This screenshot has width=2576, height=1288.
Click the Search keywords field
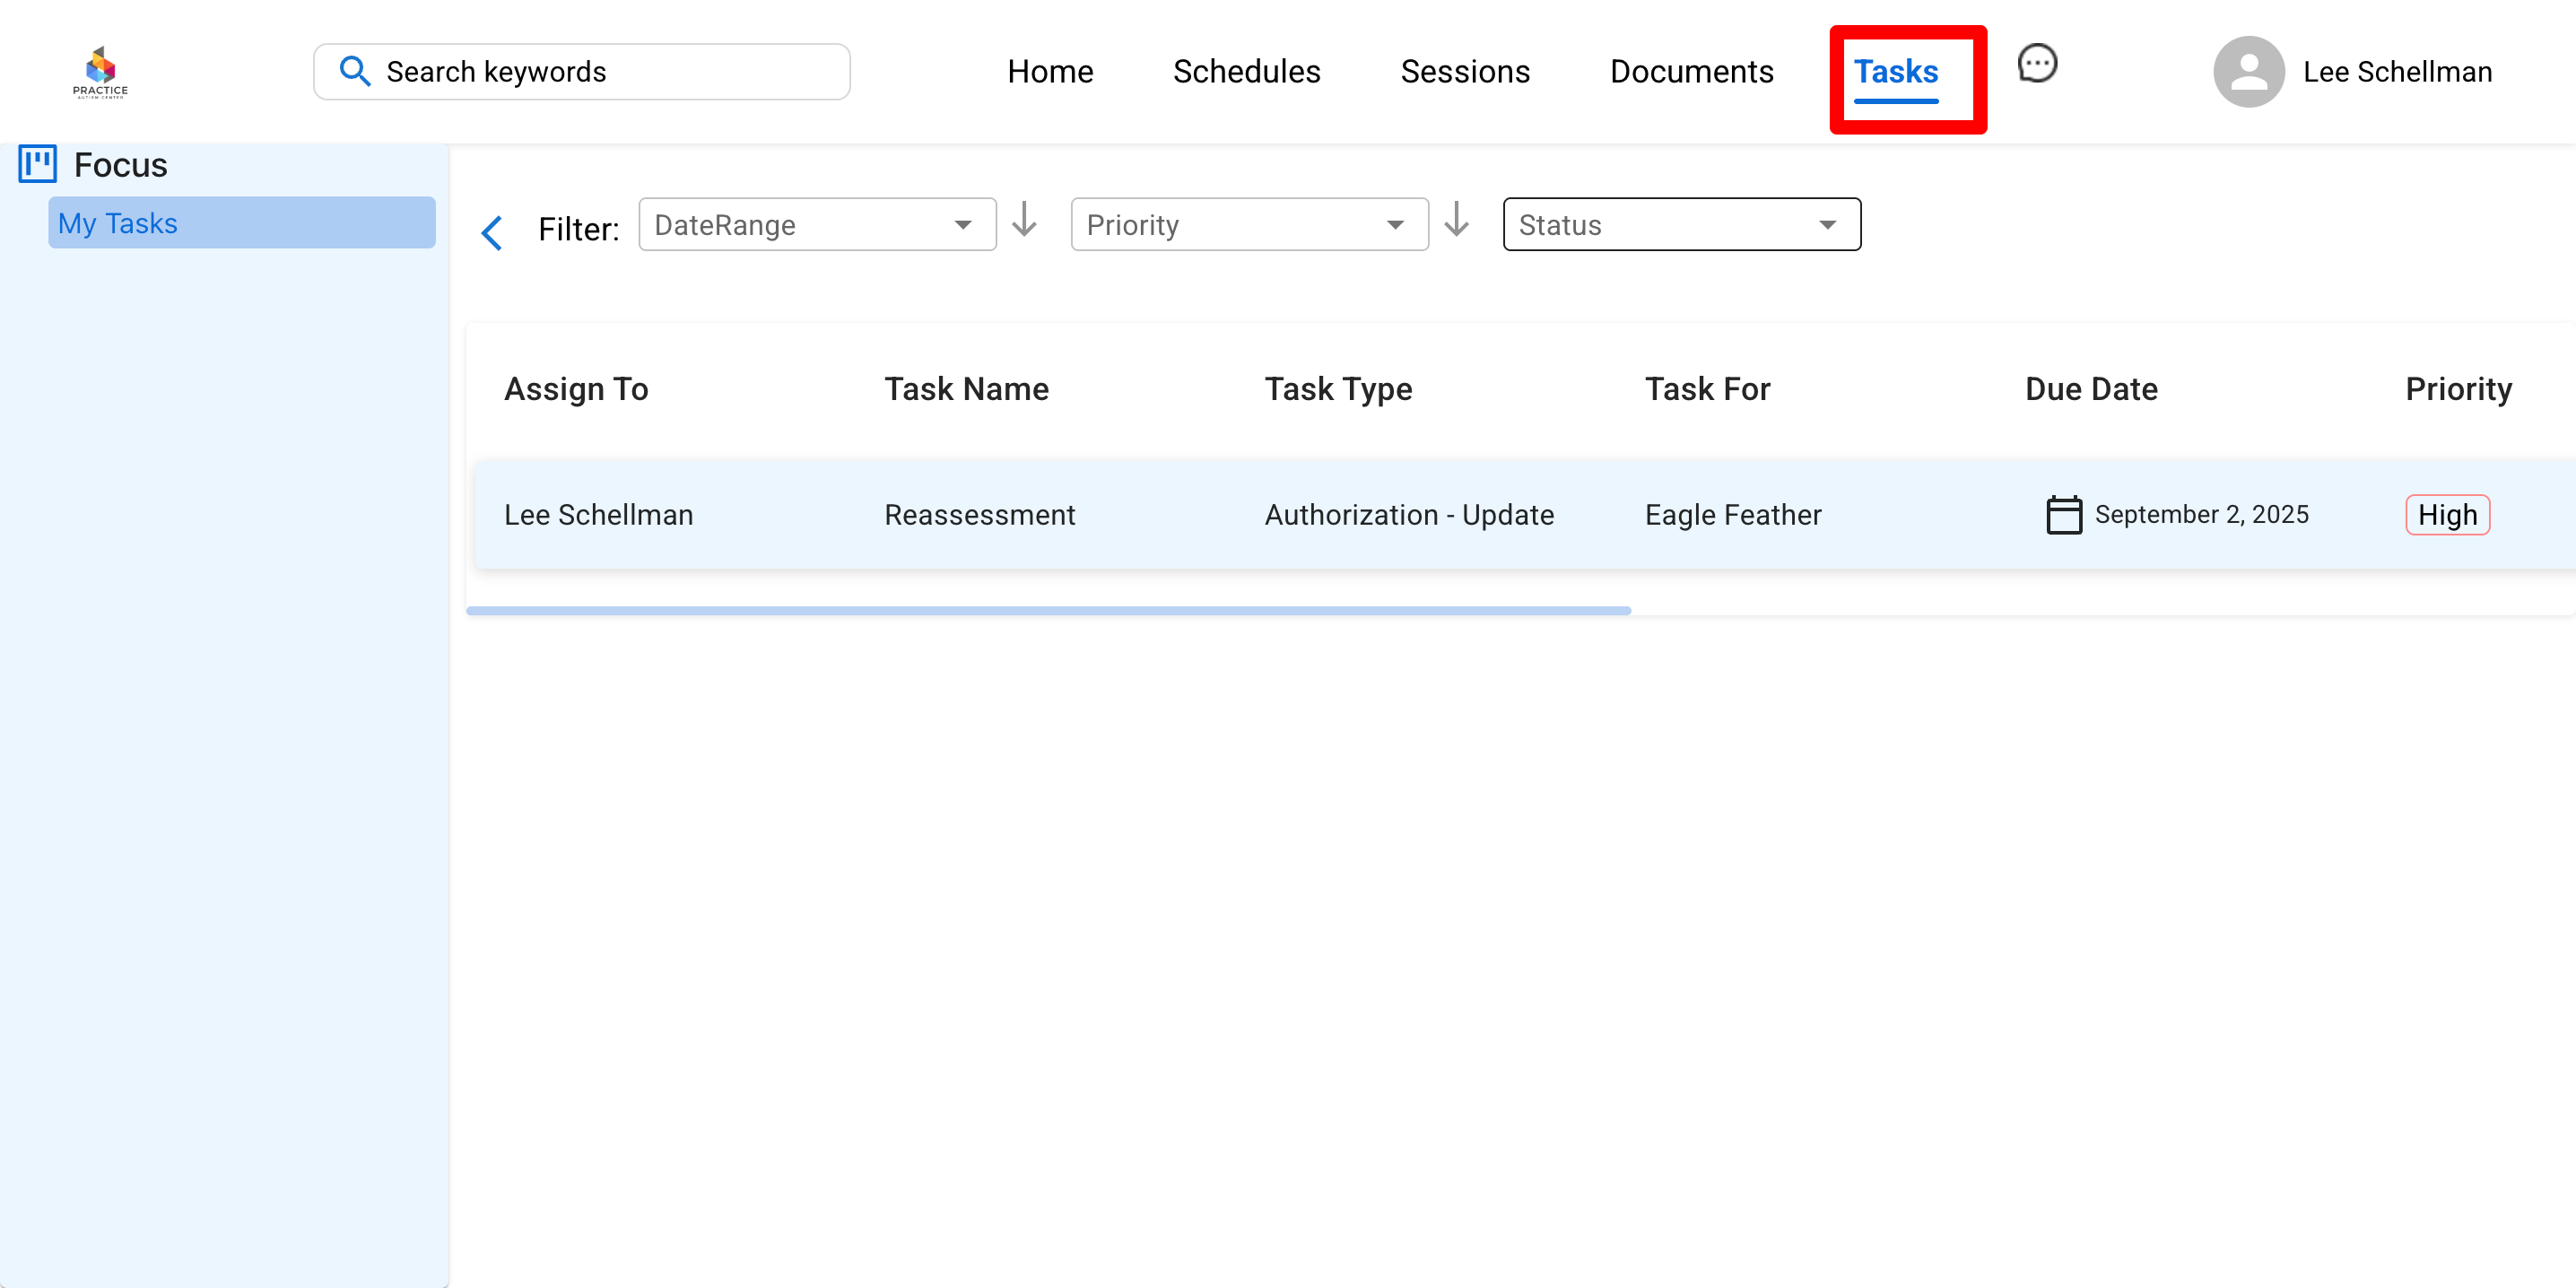600,72
